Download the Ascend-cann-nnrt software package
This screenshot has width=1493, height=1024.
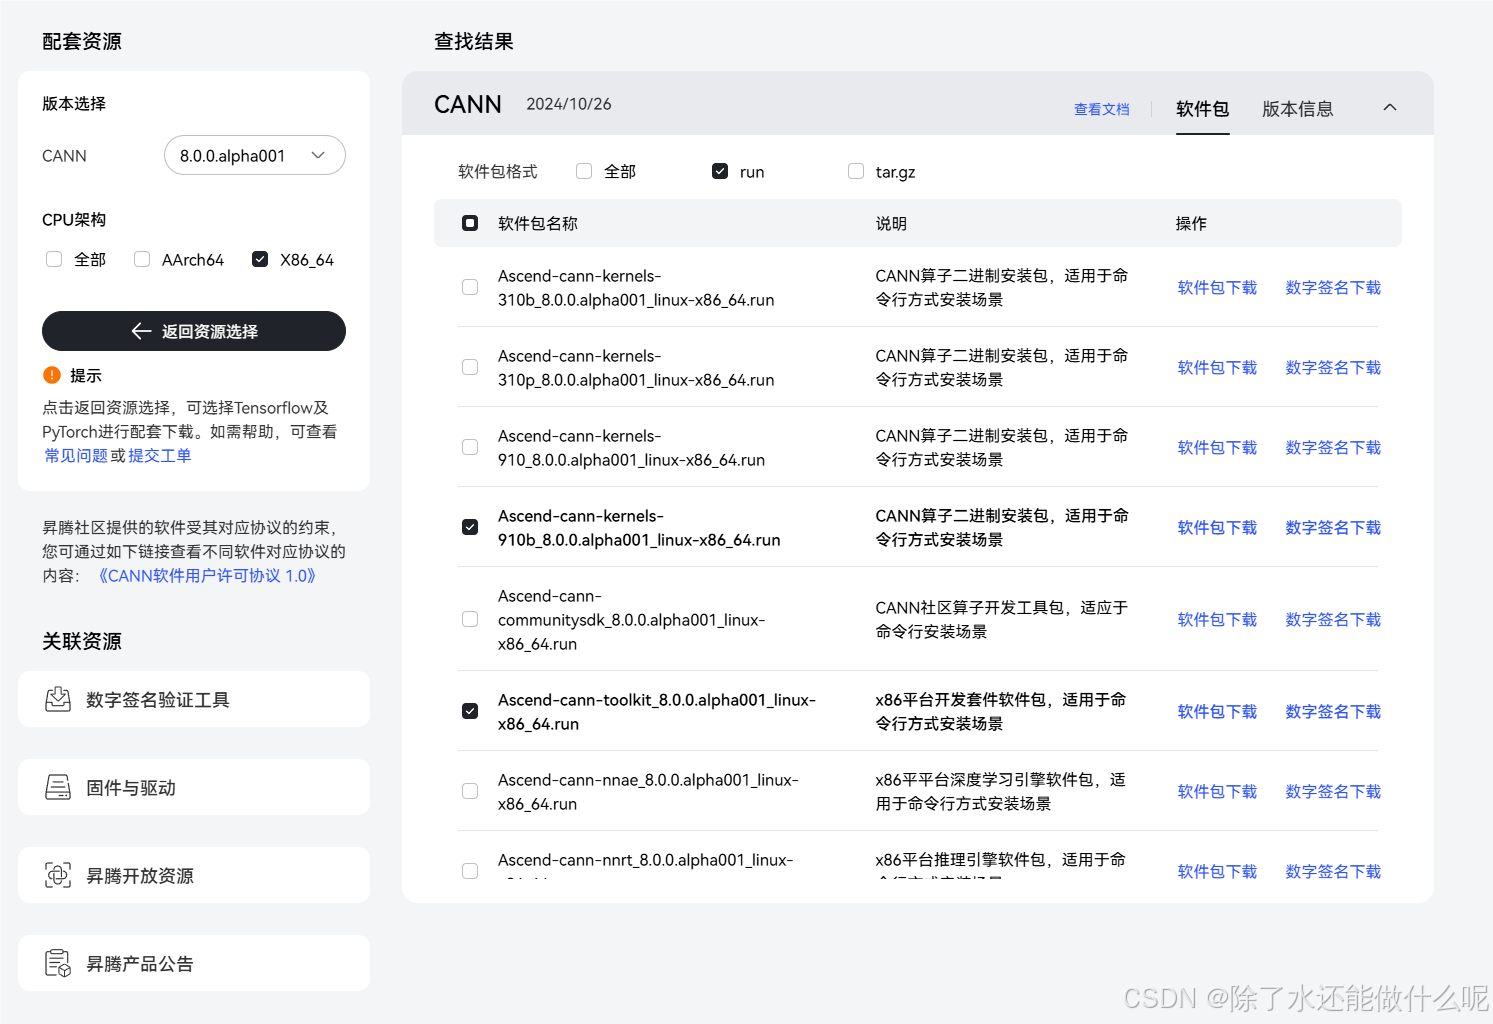click(x=1217, y=871)
